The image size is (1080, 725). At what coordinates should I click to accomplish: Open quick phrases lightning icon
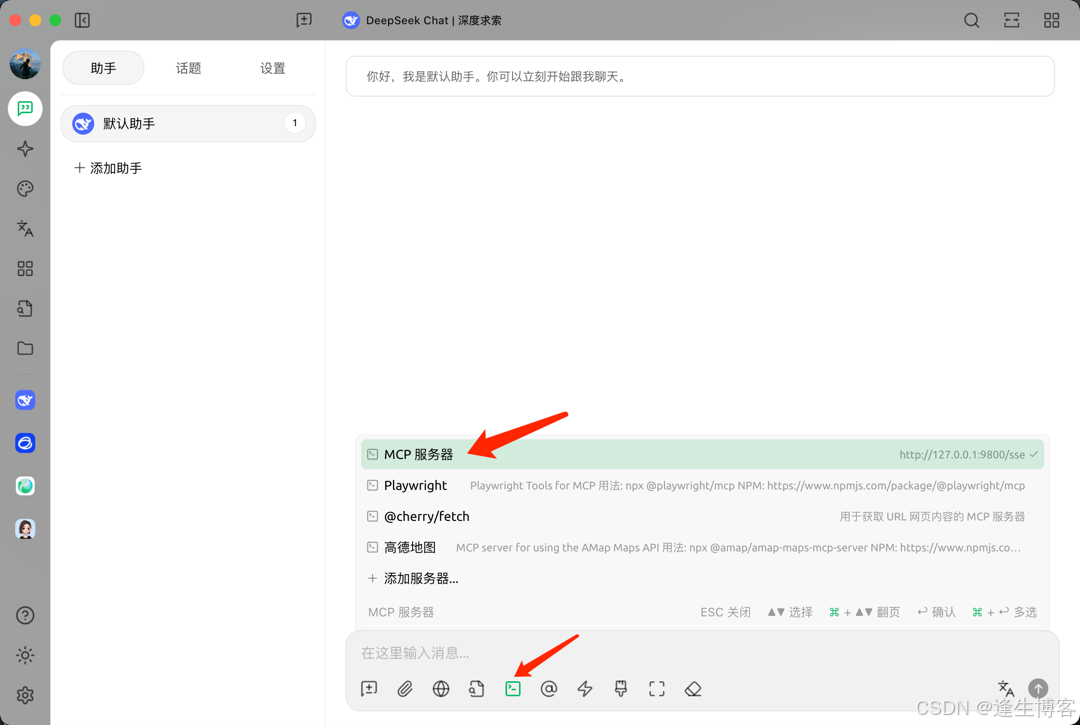point(585,689)
